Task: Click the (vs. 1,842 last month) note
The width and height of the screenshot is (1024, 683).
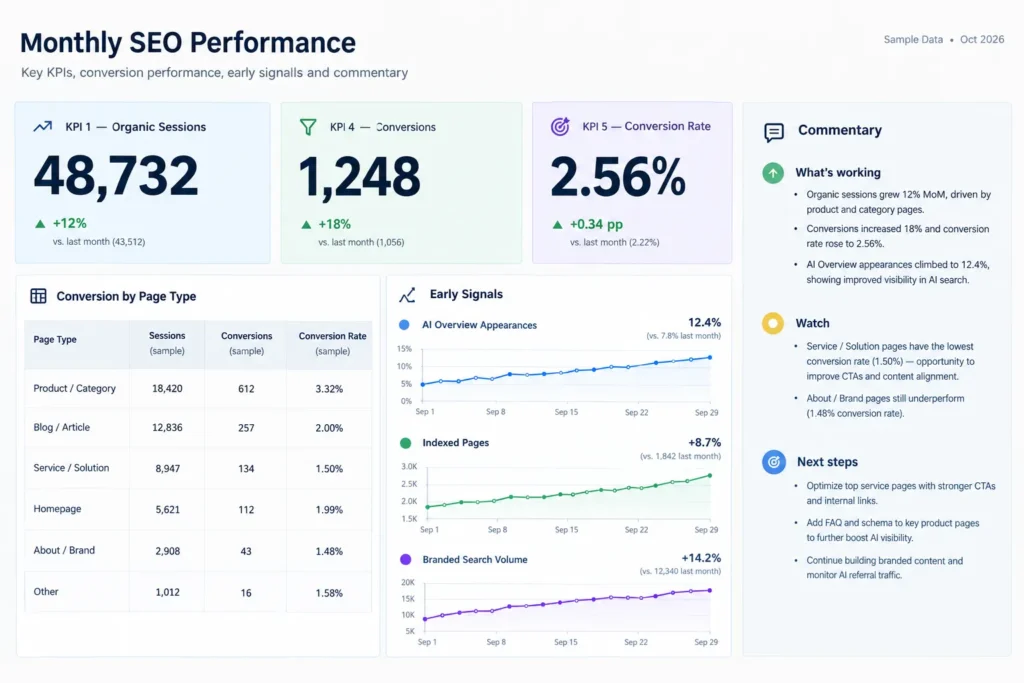Action: 680,456
